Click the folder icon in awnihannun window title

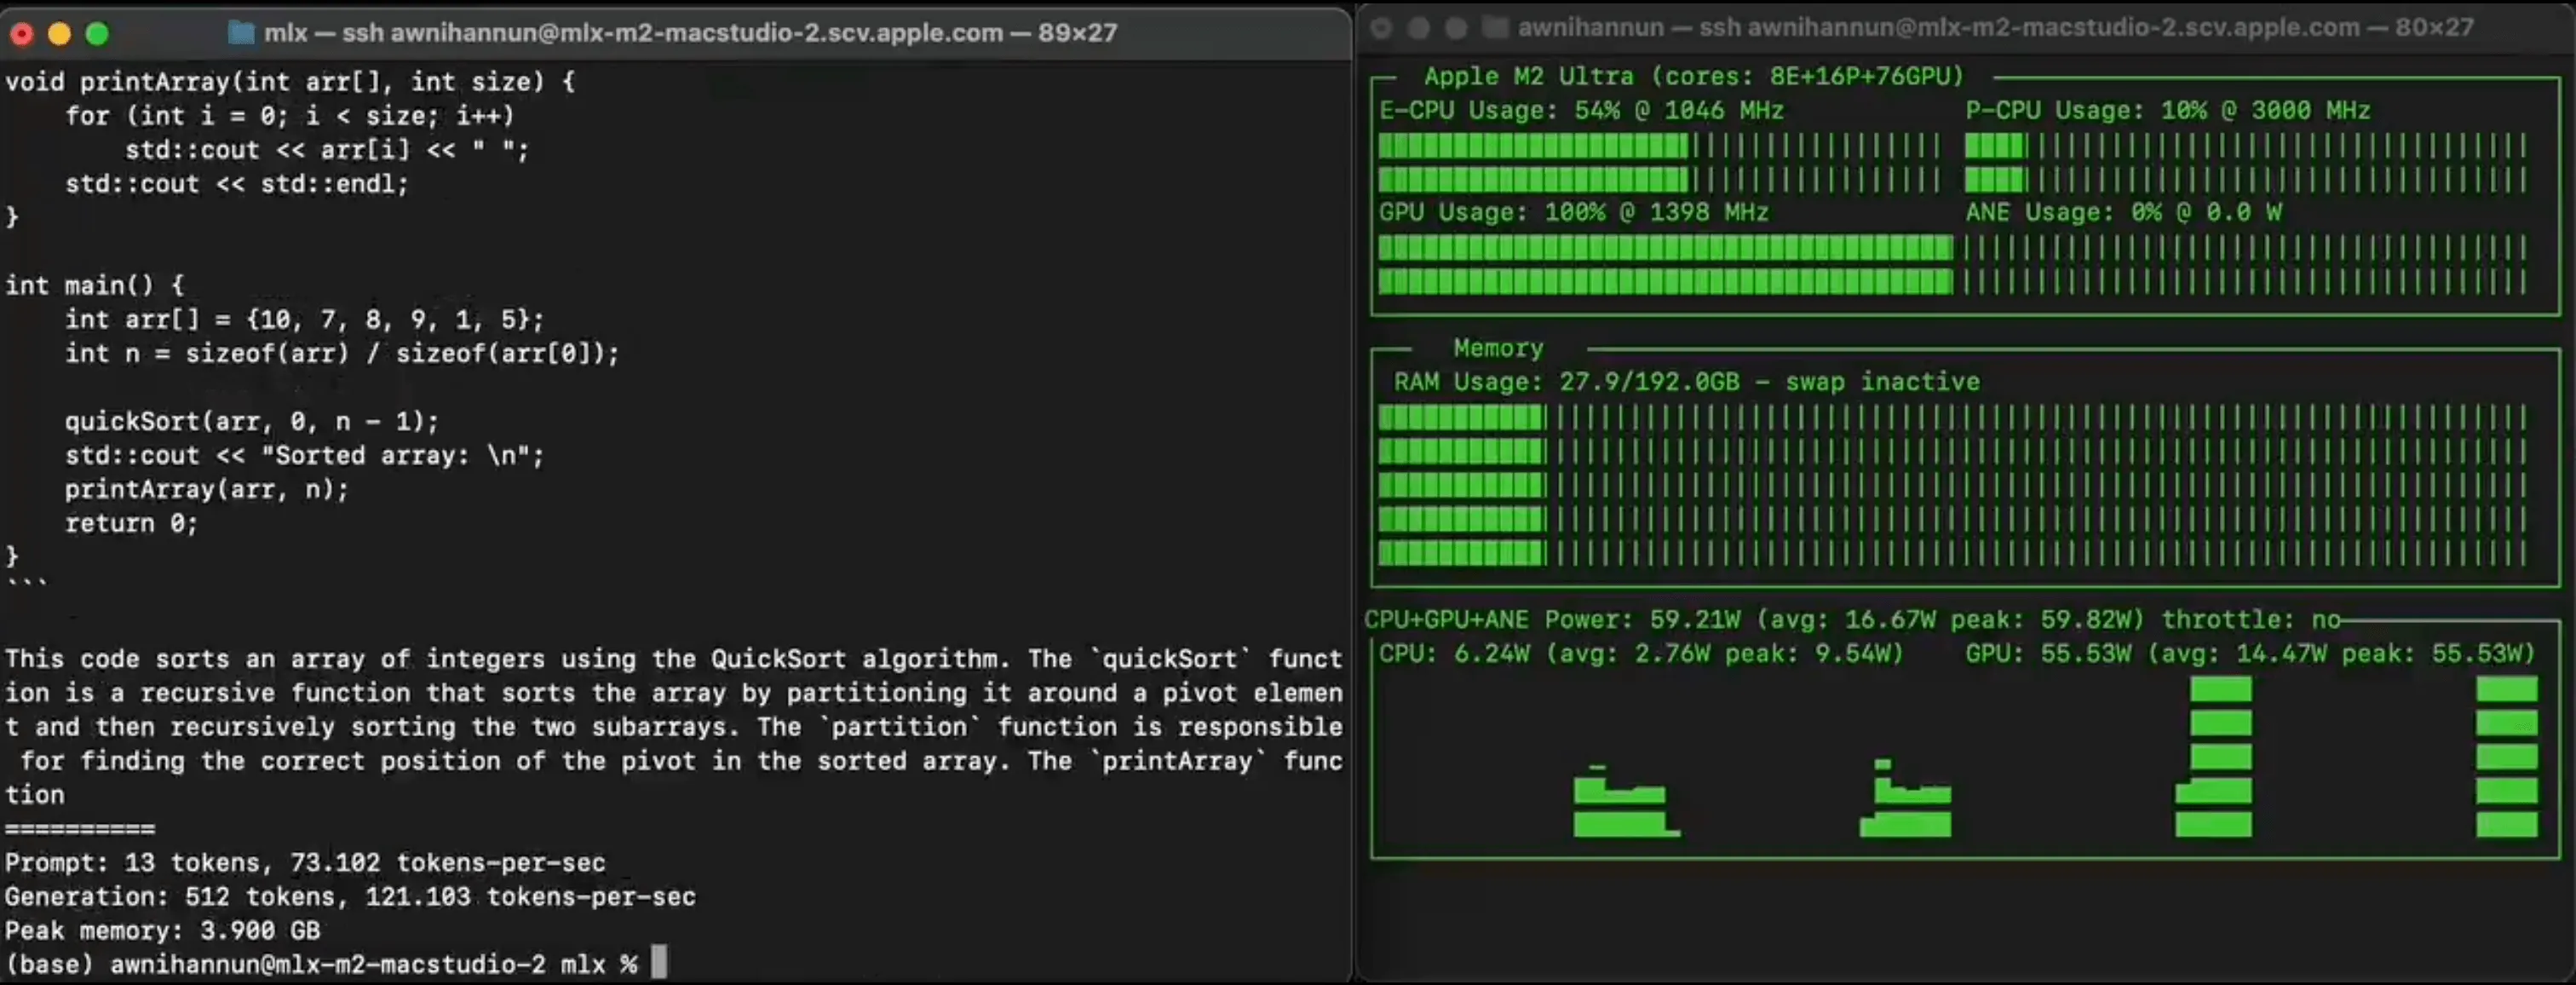(x=1495, y=27)
